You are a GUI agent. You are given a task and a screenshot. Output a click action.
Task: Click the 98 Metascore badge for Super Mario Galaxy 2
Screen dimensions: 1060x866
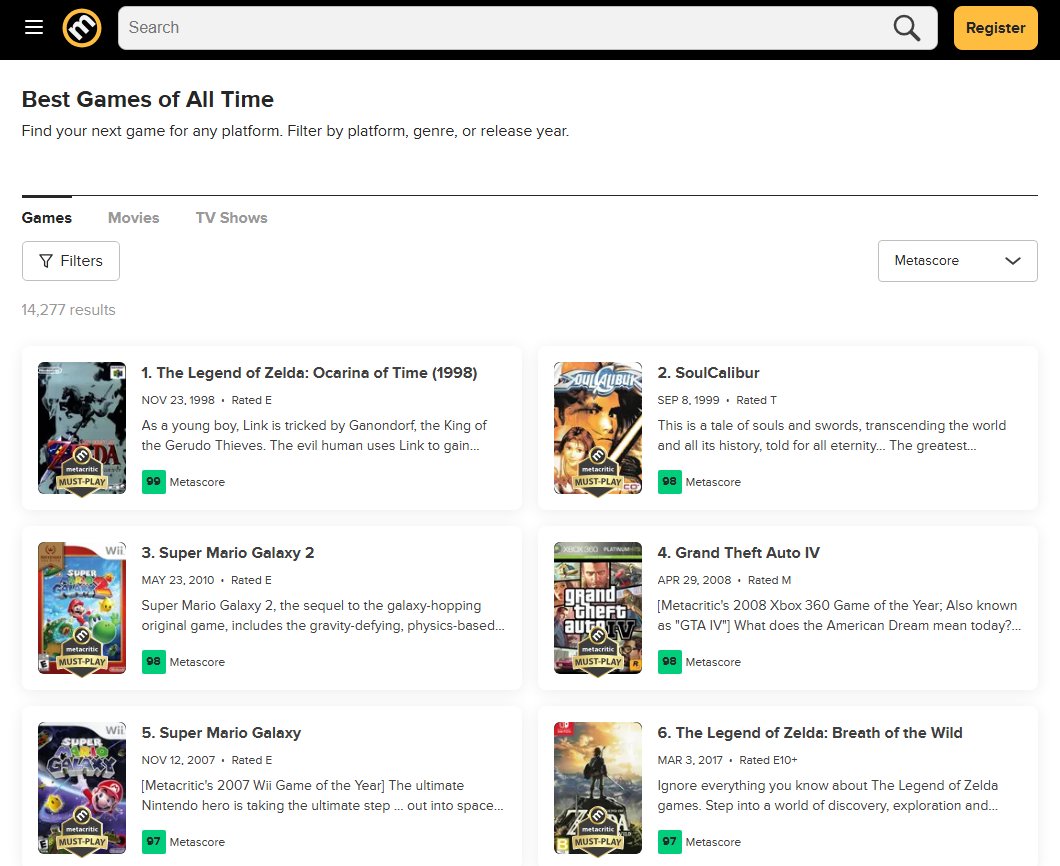[x=153, y=662]
